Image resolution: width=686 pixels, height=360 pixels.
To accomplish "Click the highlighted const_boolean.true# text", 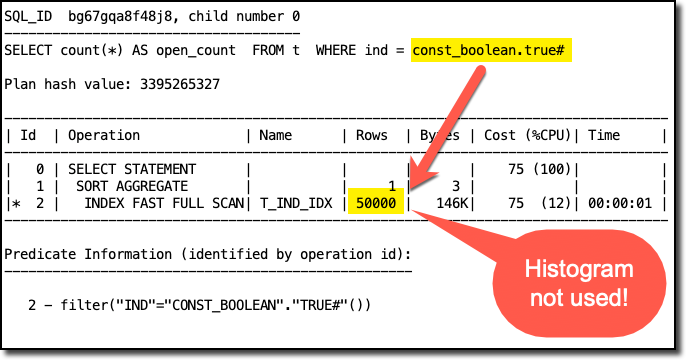I will coord(491,50).
